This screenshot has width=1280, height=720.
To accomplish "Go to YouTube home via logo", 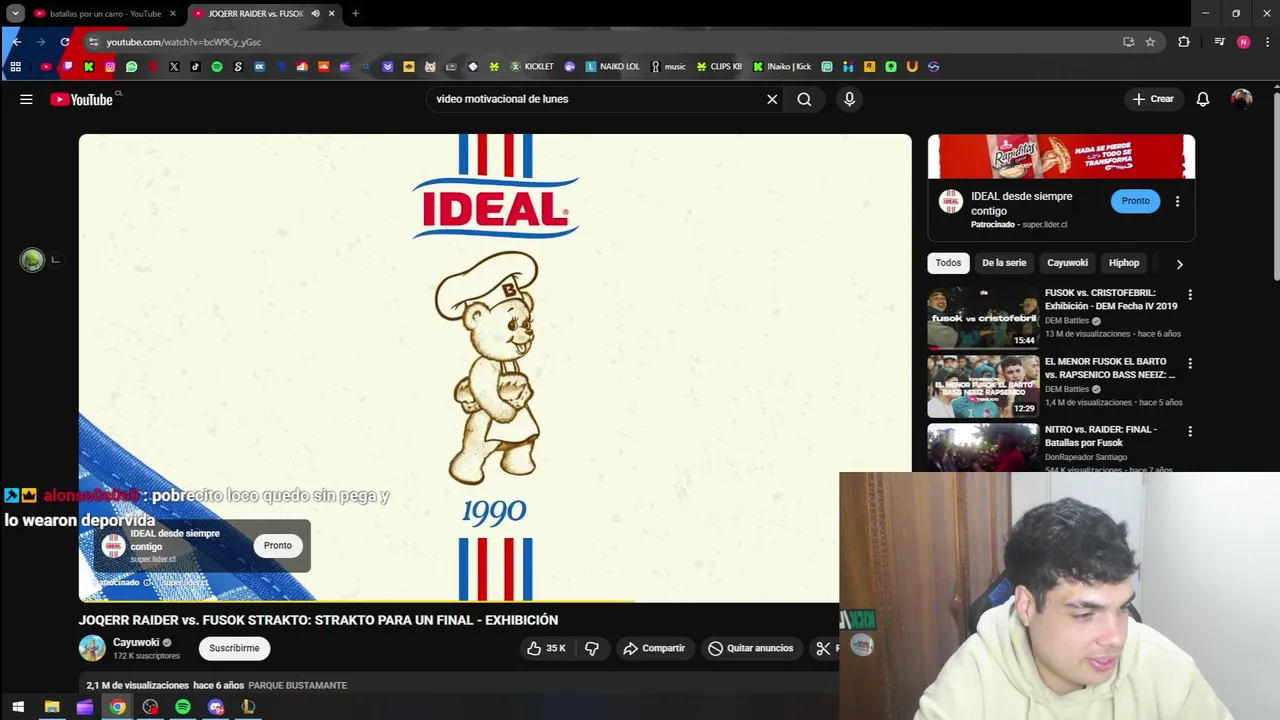I will (82, 99).
